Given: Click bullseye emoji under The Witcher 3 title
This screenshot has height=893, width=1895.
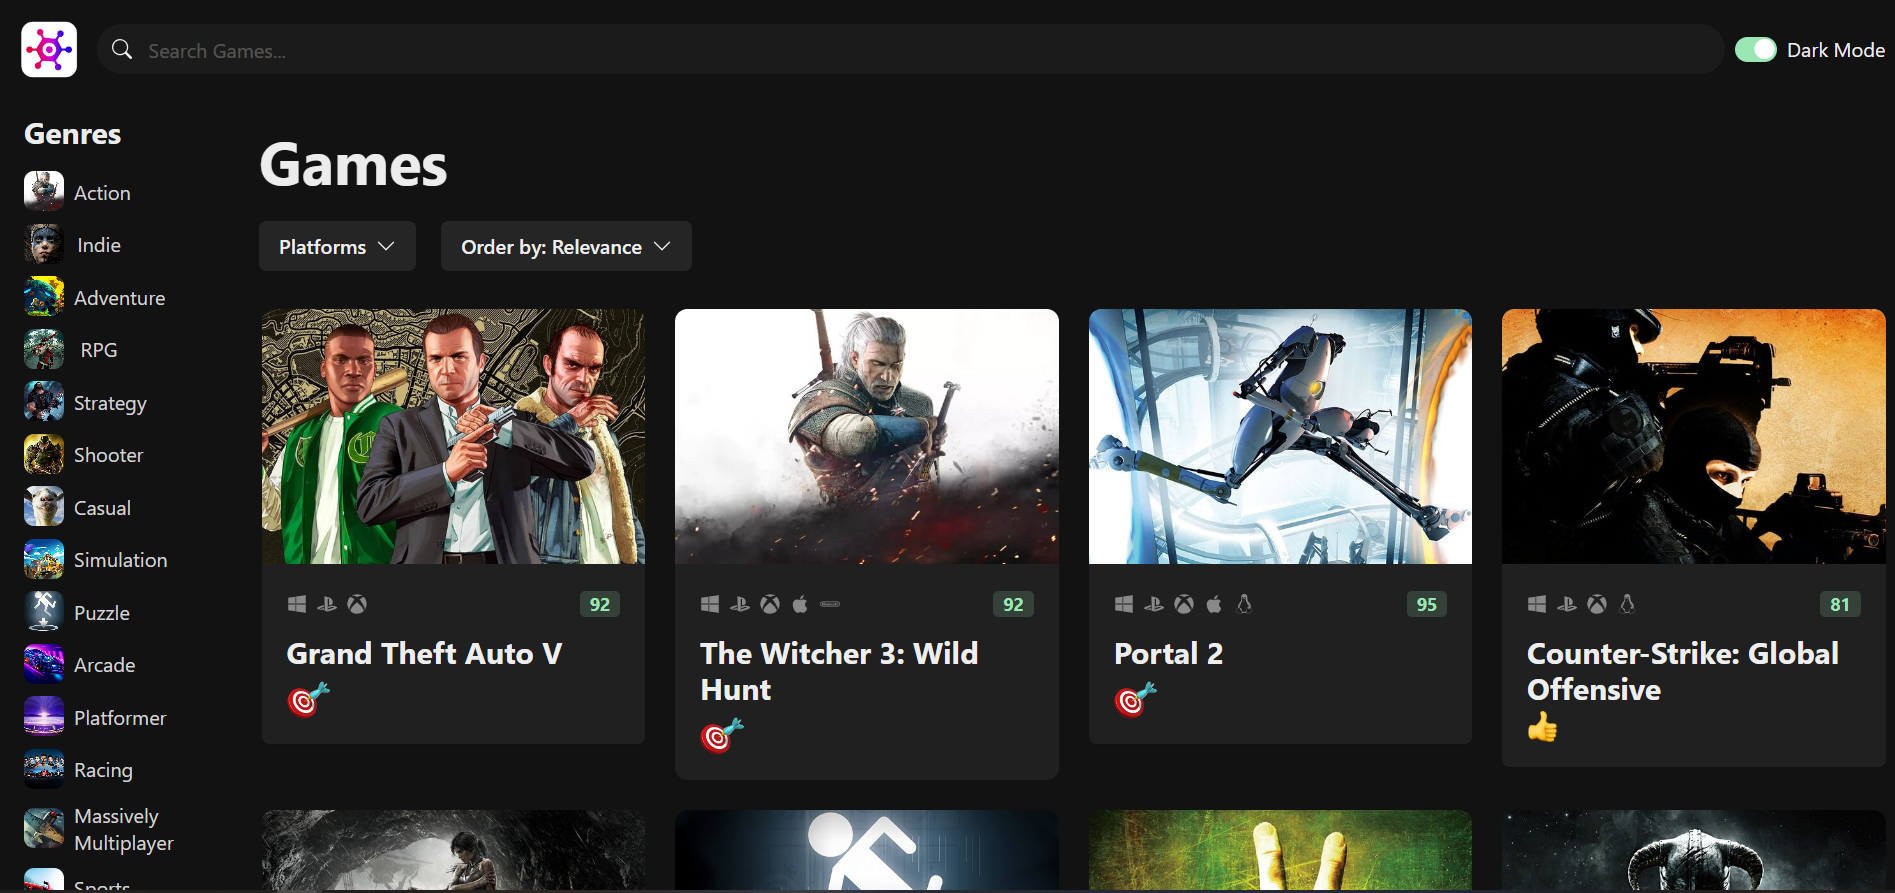Looking at the screenshot, I should (722, 735).
